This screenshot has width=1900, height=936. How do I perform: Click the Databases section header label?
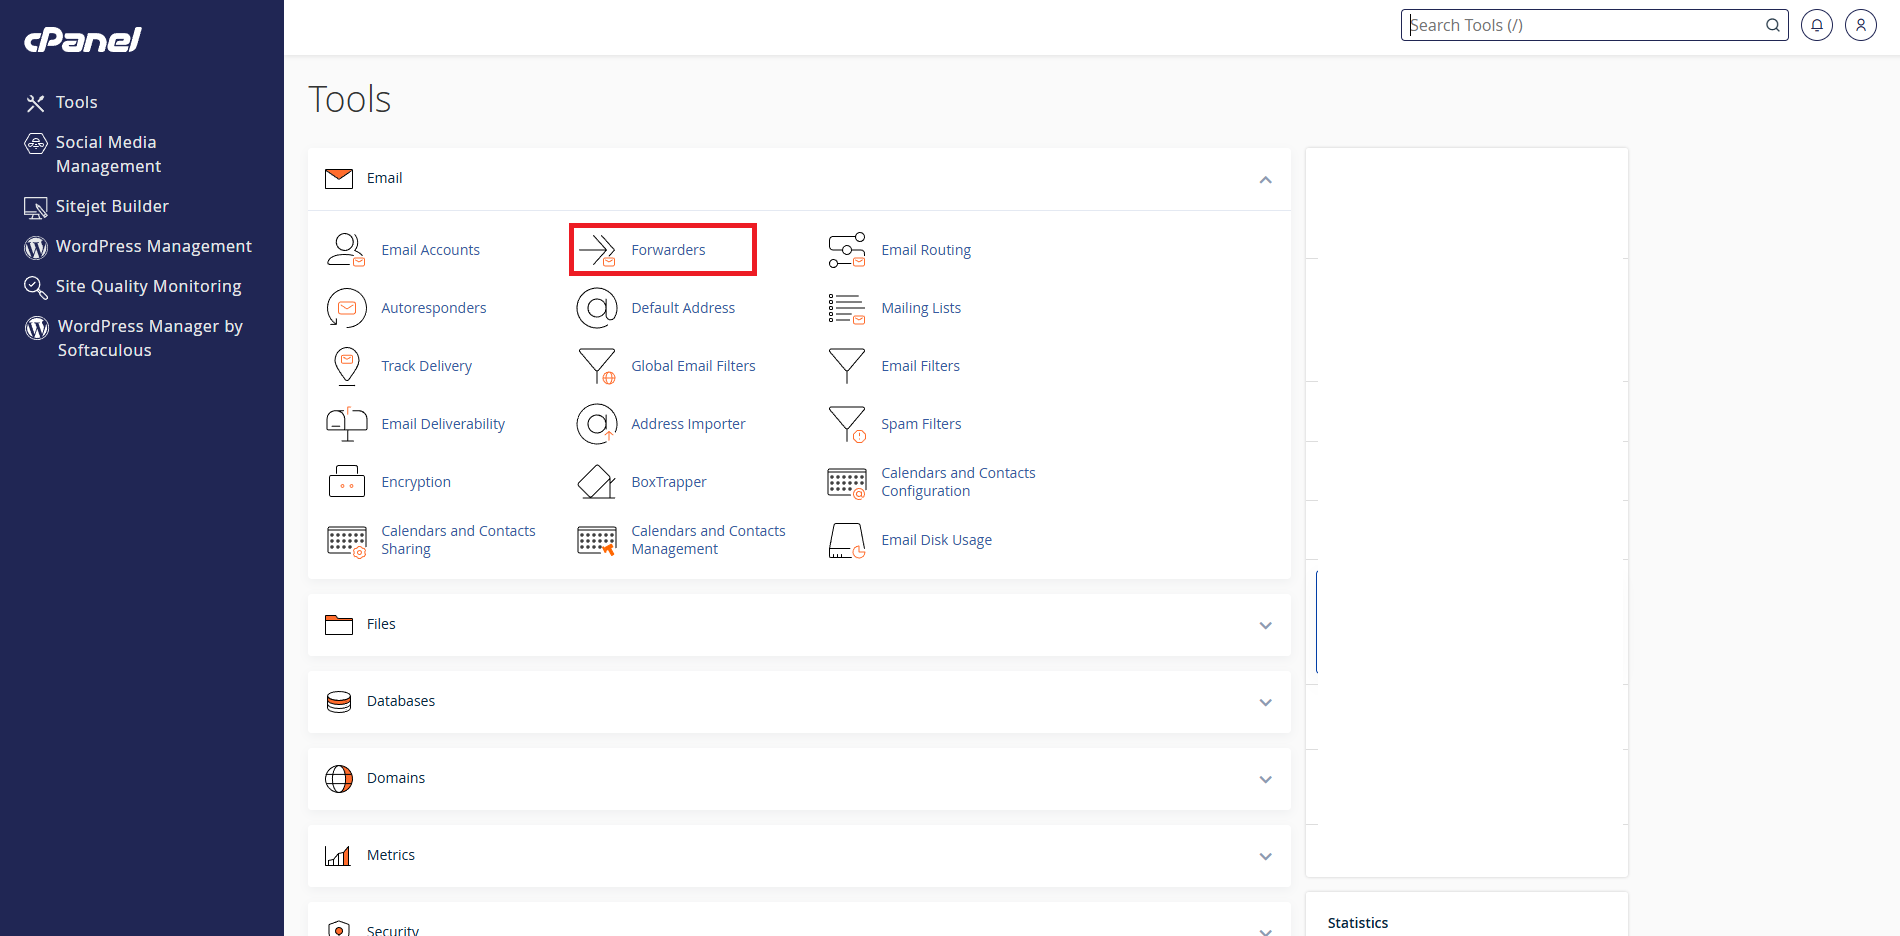(x=401, y=701)
